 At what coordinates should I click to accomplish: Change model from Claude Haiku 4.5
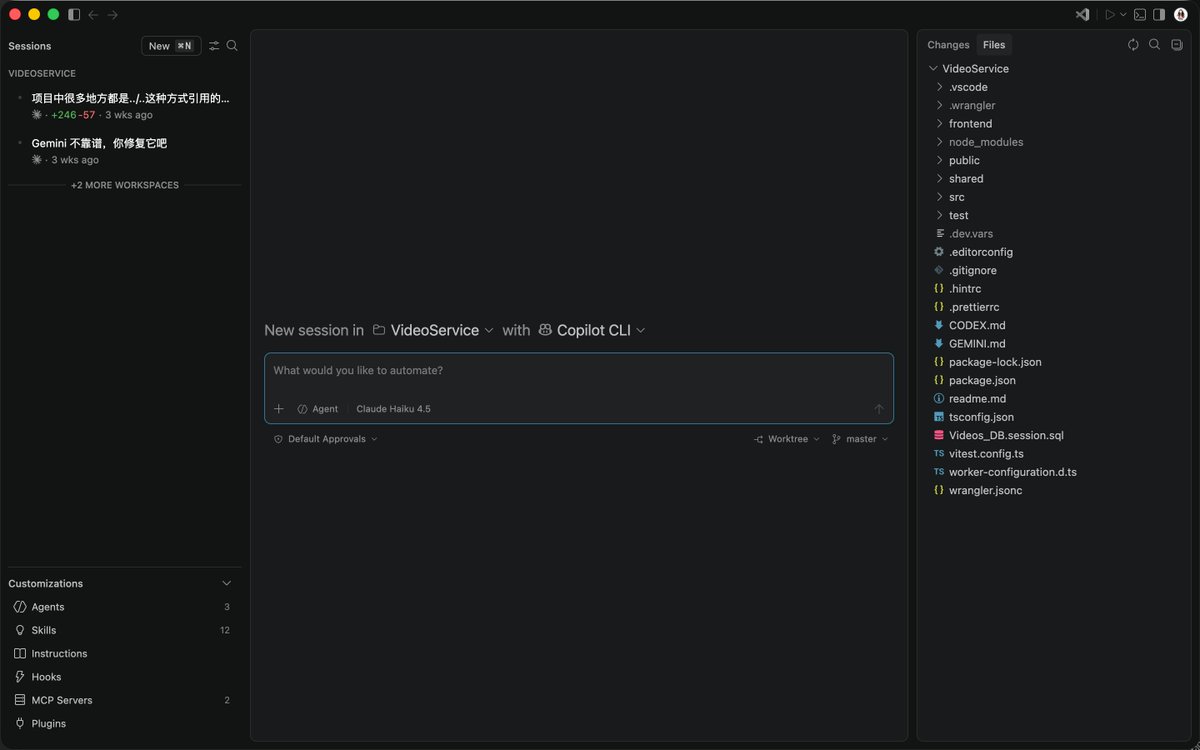pyautogui.click(x=394, y=409)
